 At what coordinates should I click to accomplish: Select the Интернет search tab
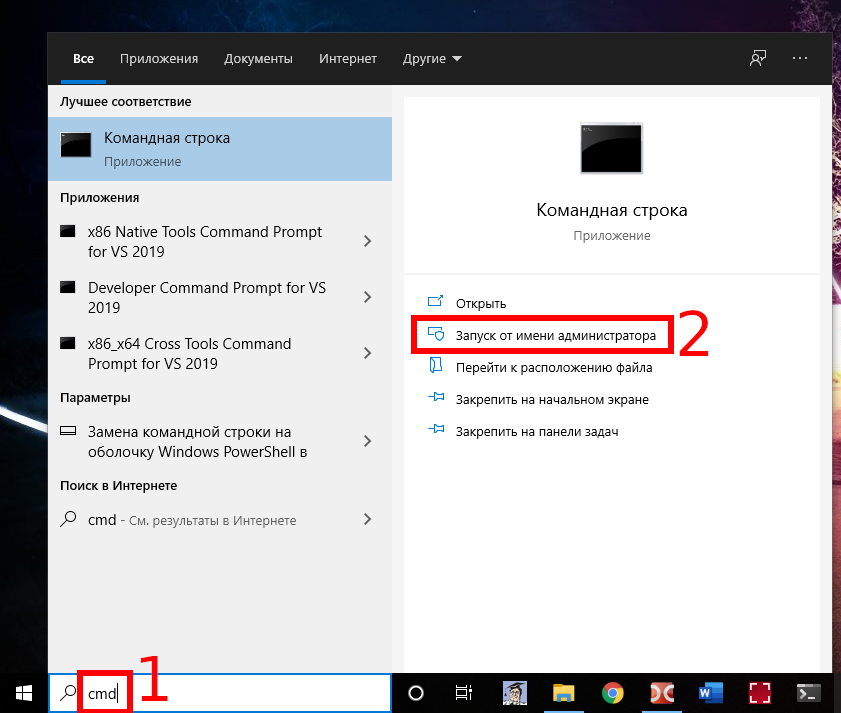click(347, 59)
